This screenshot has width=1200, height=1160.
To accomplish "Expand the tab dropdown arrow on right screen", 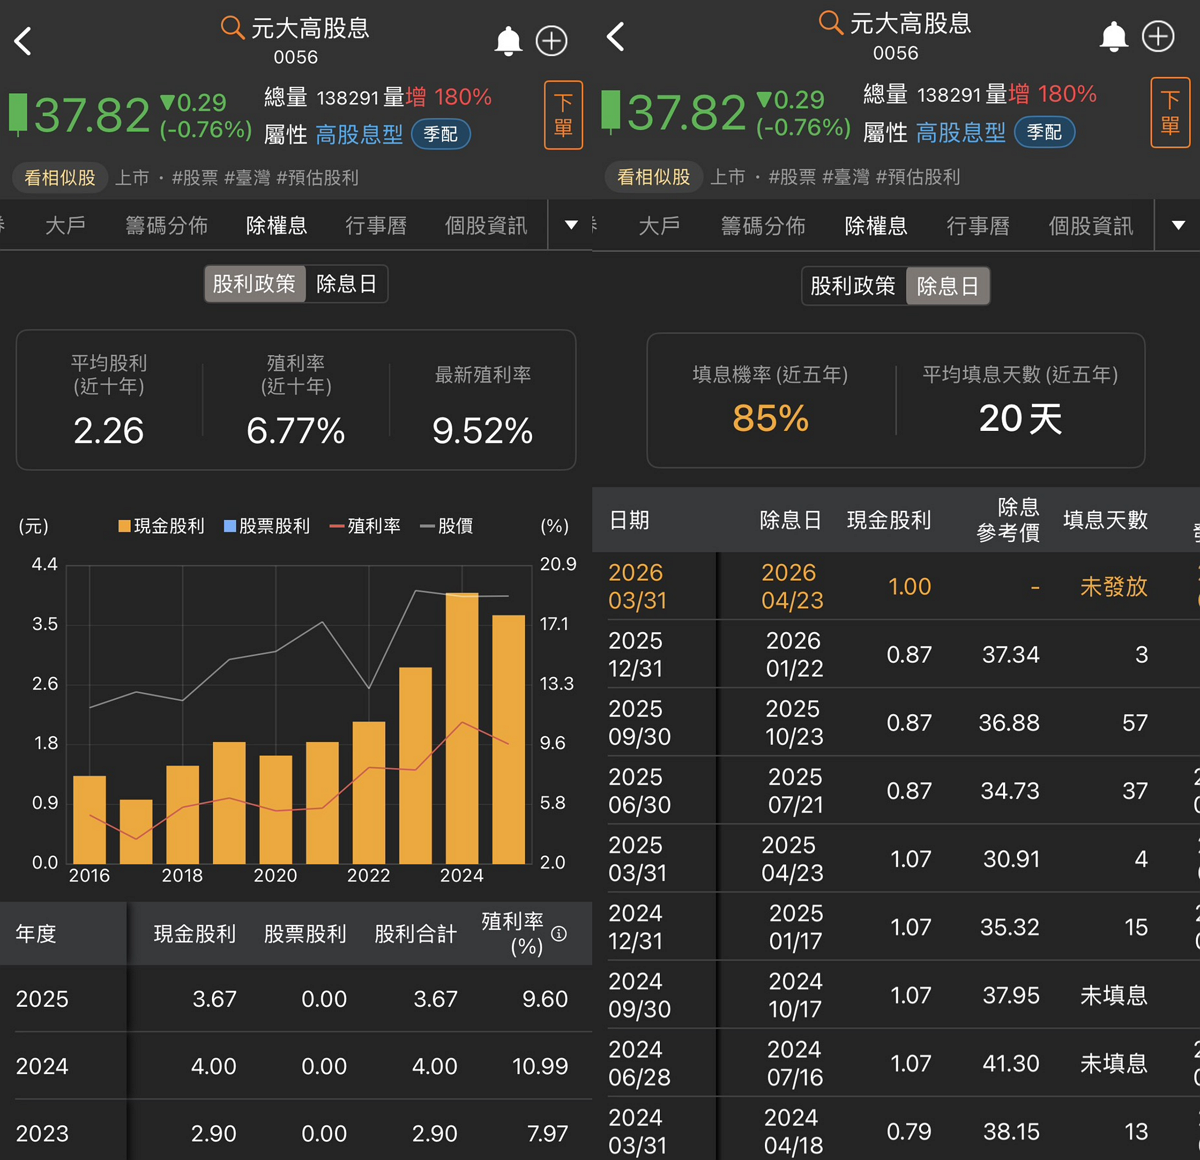I will point(1178,225).
